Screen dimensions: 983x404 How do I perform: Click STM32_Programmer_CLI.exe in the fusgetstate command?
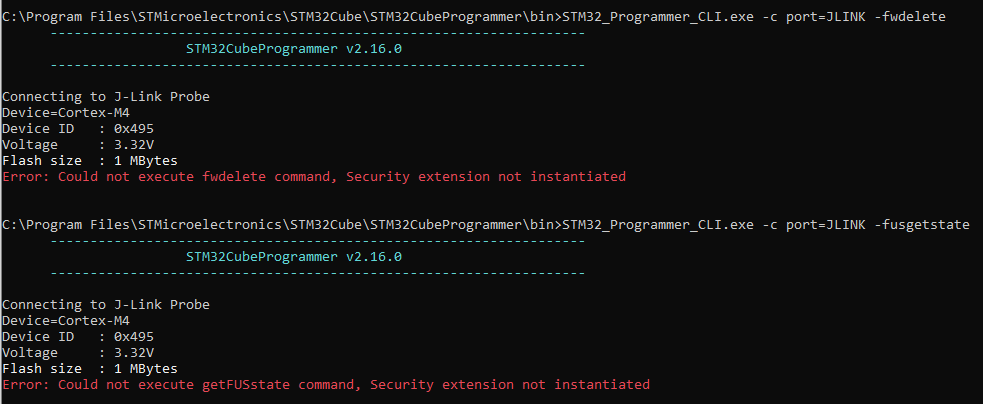click(x=658, y=224)
